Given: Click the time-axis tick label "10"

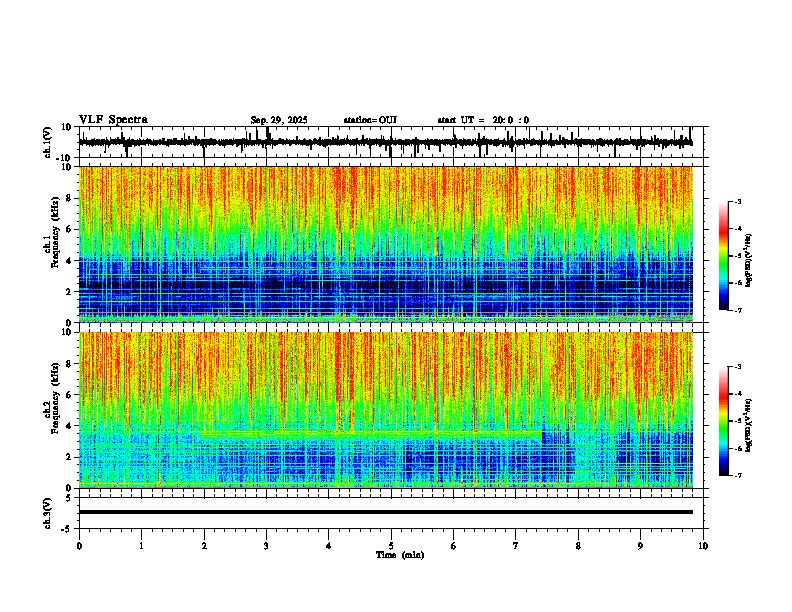Looking at the screenshot, I should [x=703, y=546].
